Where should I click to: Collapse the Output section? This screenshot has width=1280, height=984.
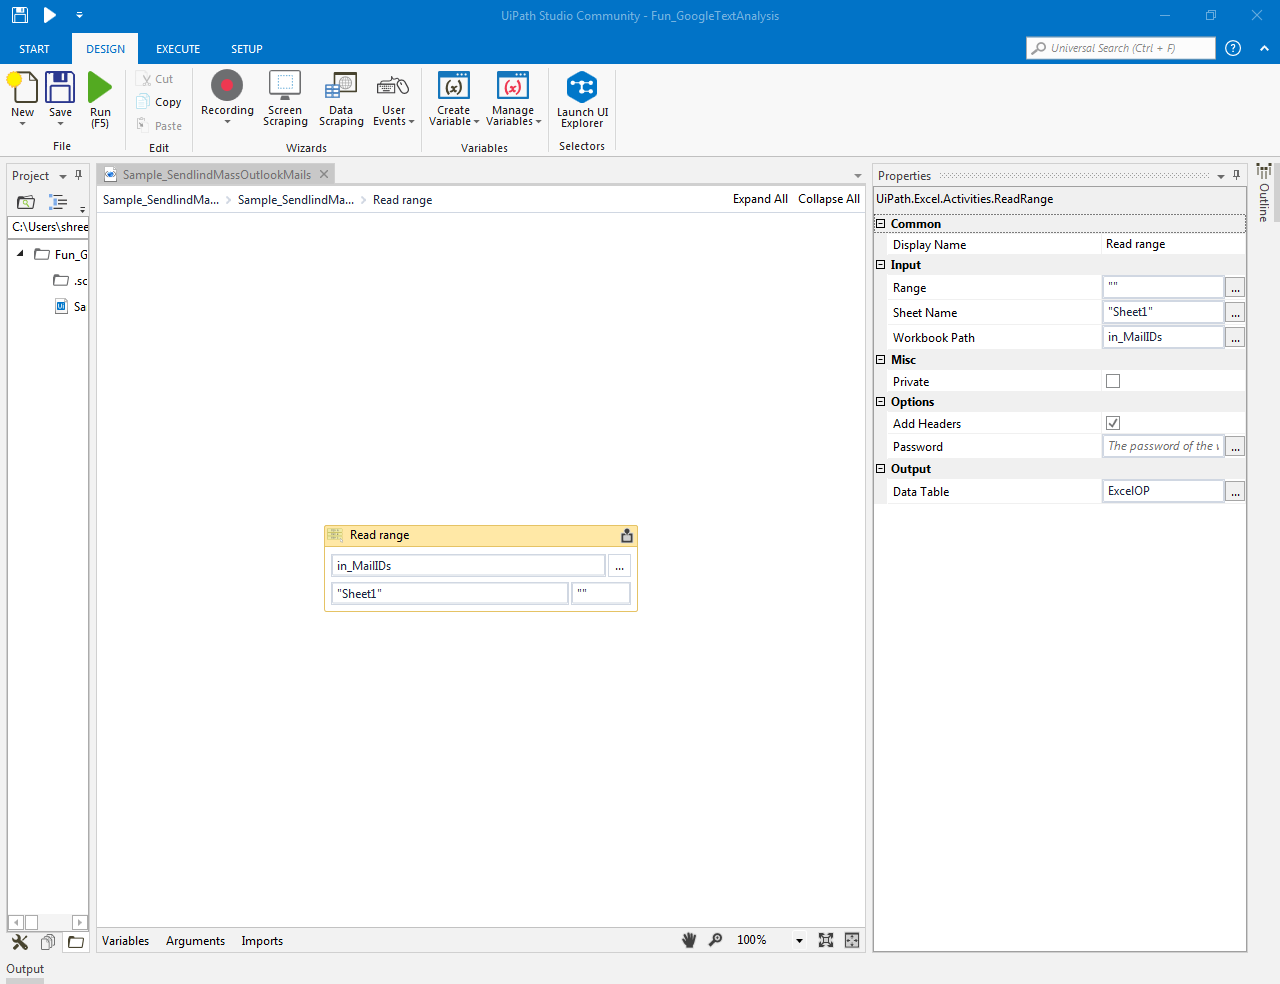coord(881,469)
